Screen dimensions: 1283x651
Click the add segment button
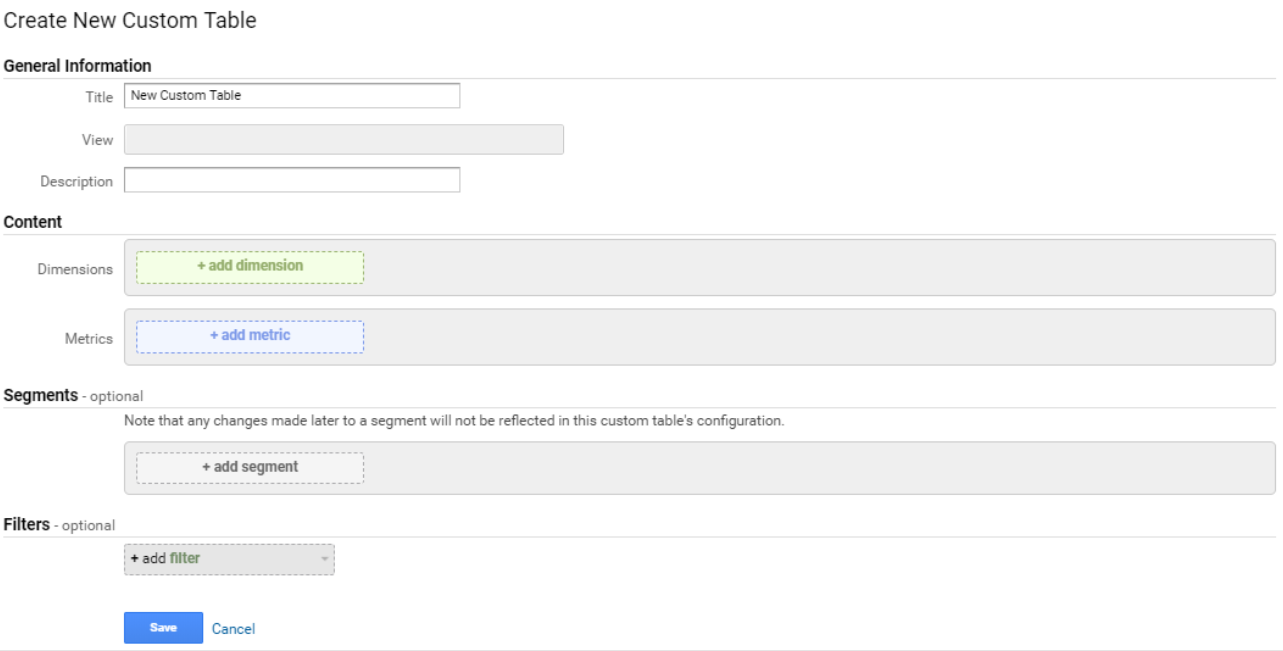250,468
